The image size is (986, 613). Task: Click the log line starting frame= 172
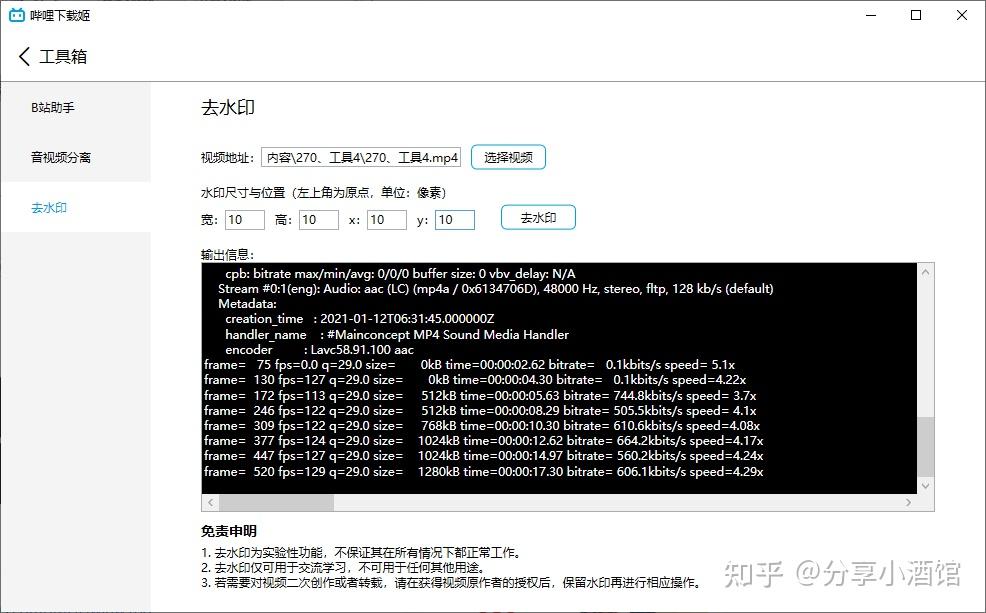pyautogui.click(x=480, y=395)
